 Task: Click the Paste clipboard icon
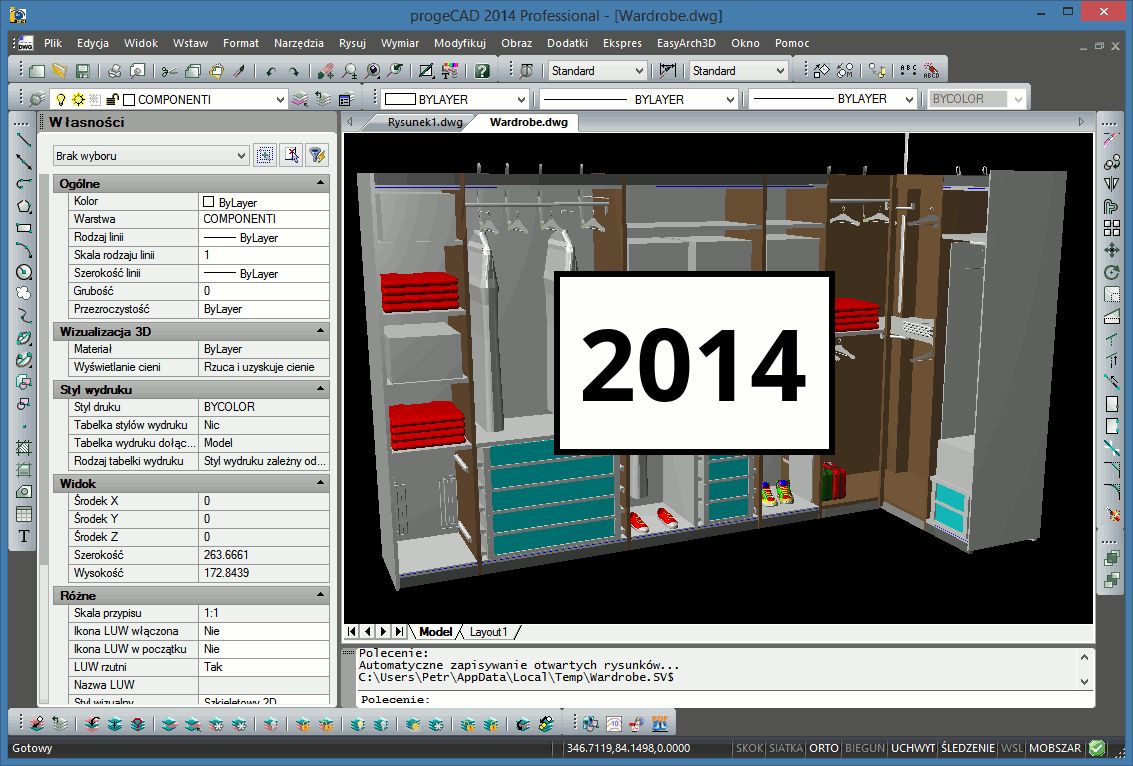coord(216,71)
